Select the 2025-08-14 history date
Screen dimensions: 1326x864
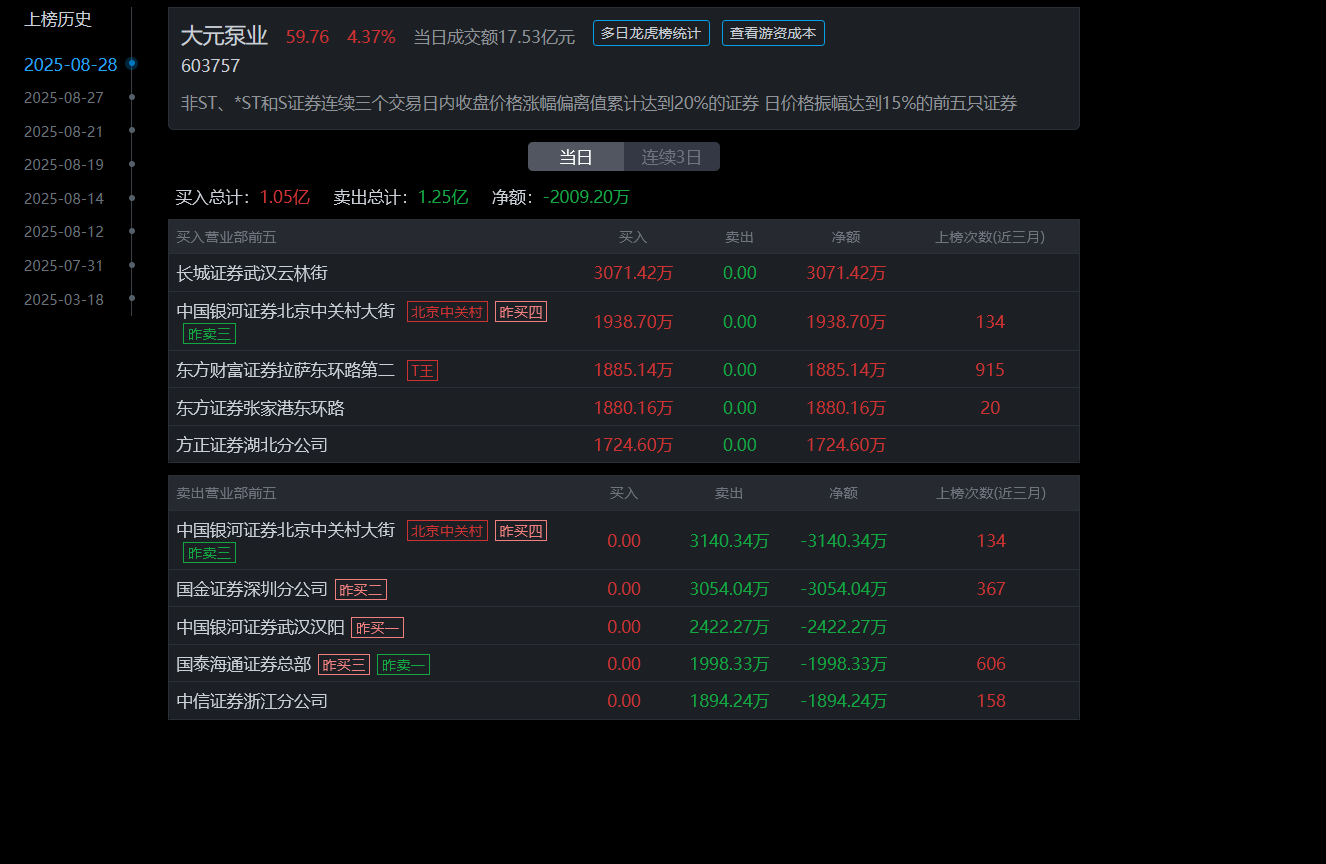tap(64, 198)
